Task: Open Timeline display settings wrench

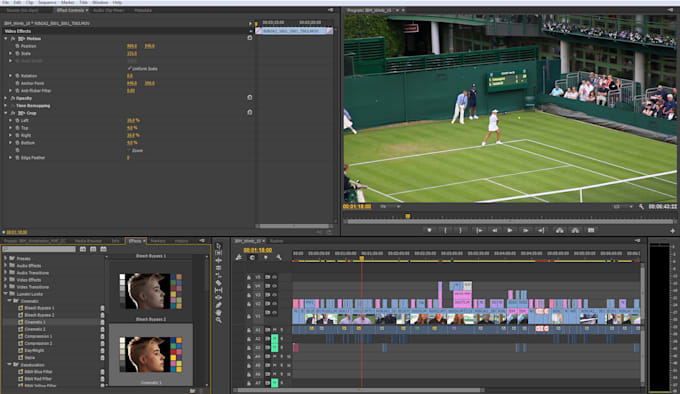Action: [279, 257]
